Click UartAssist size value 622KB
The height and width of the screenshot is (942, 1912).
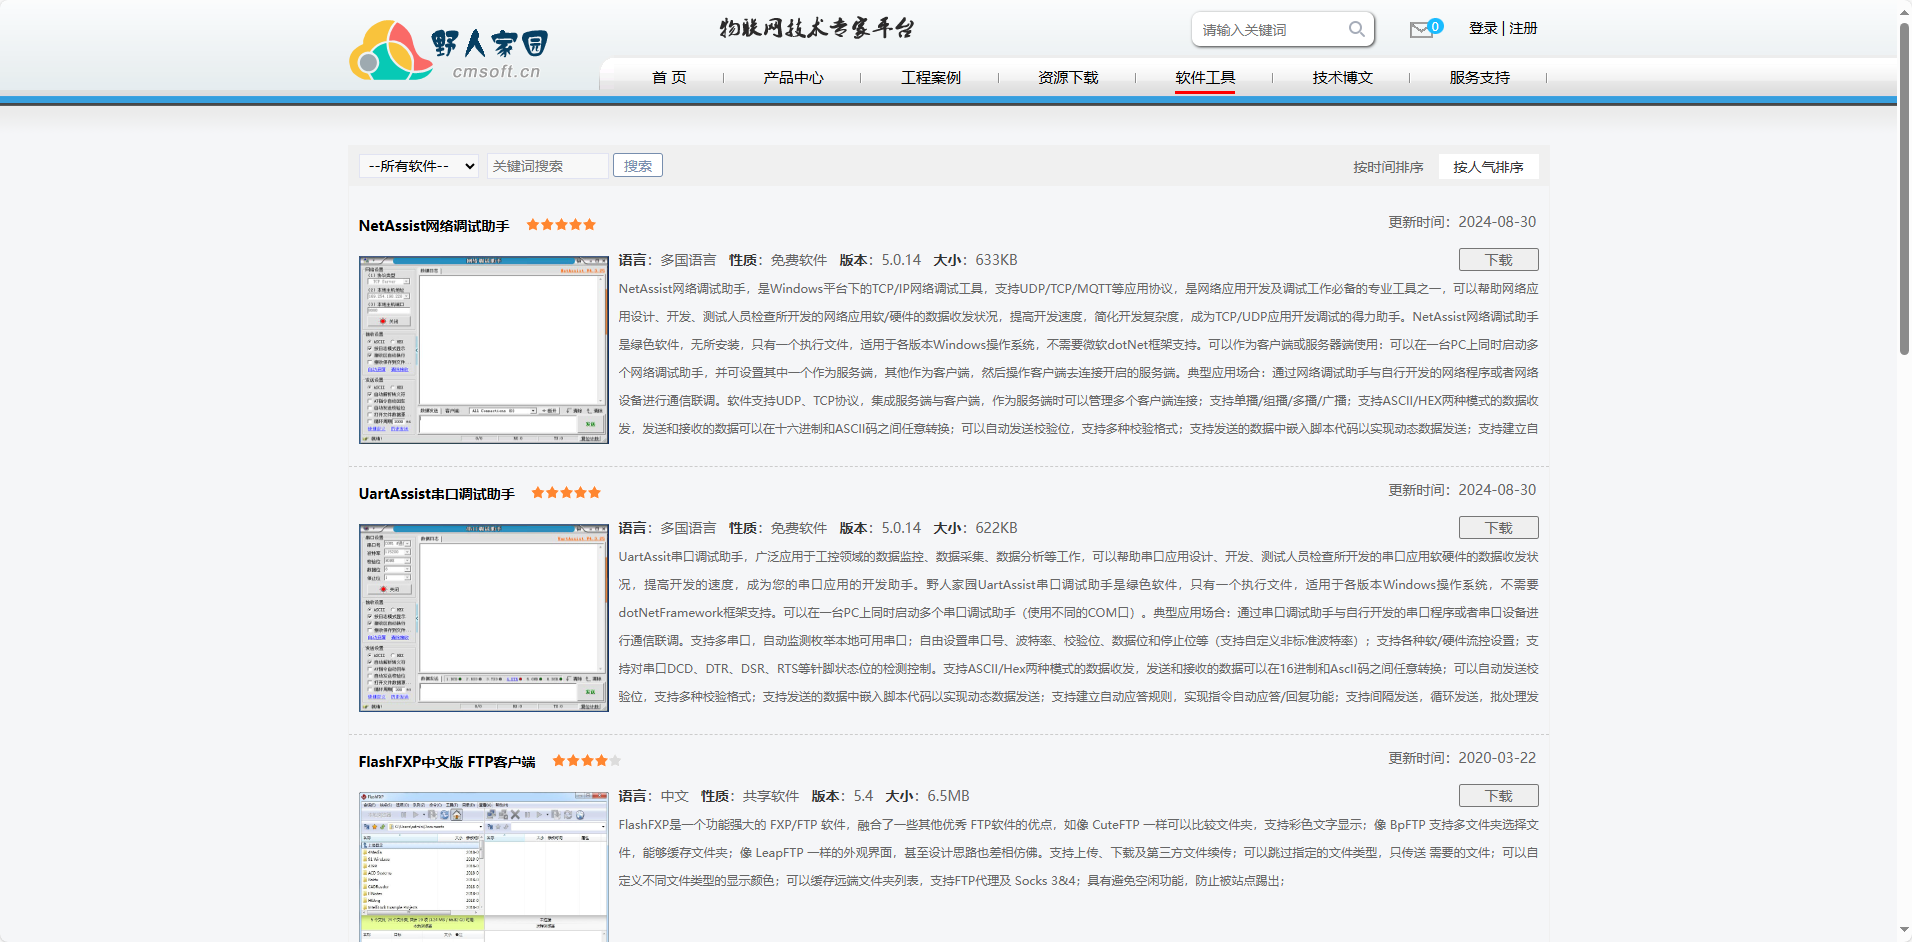pos(996,528)
